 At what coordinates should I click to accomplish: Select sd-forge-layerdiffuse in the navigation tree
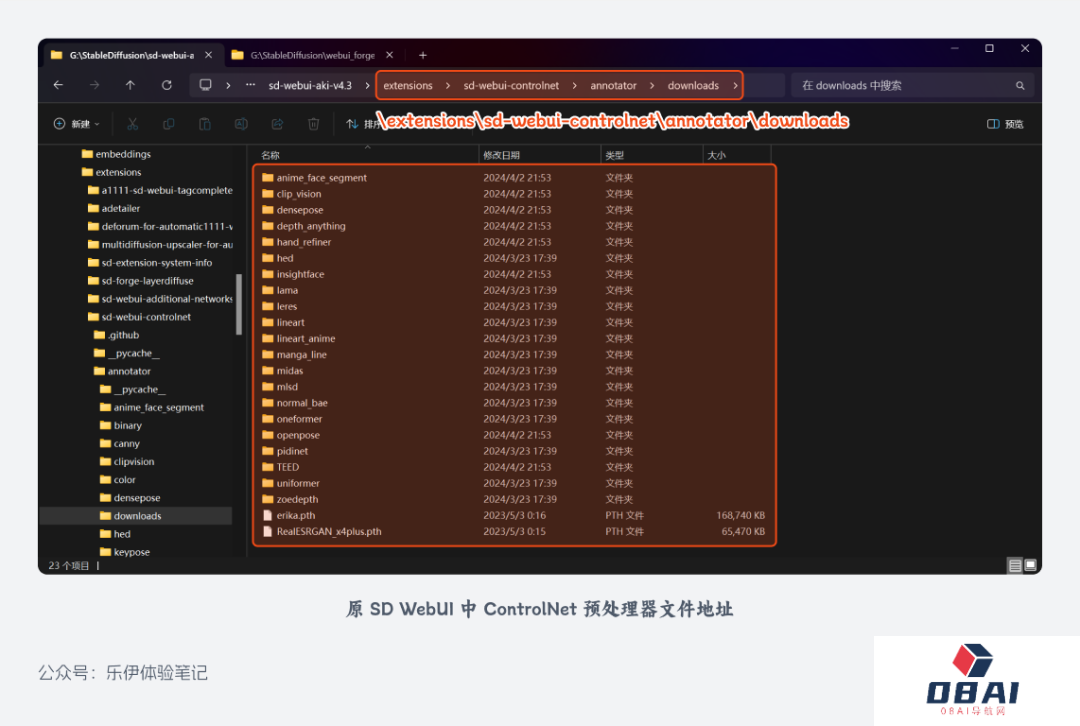click(141, 280)
